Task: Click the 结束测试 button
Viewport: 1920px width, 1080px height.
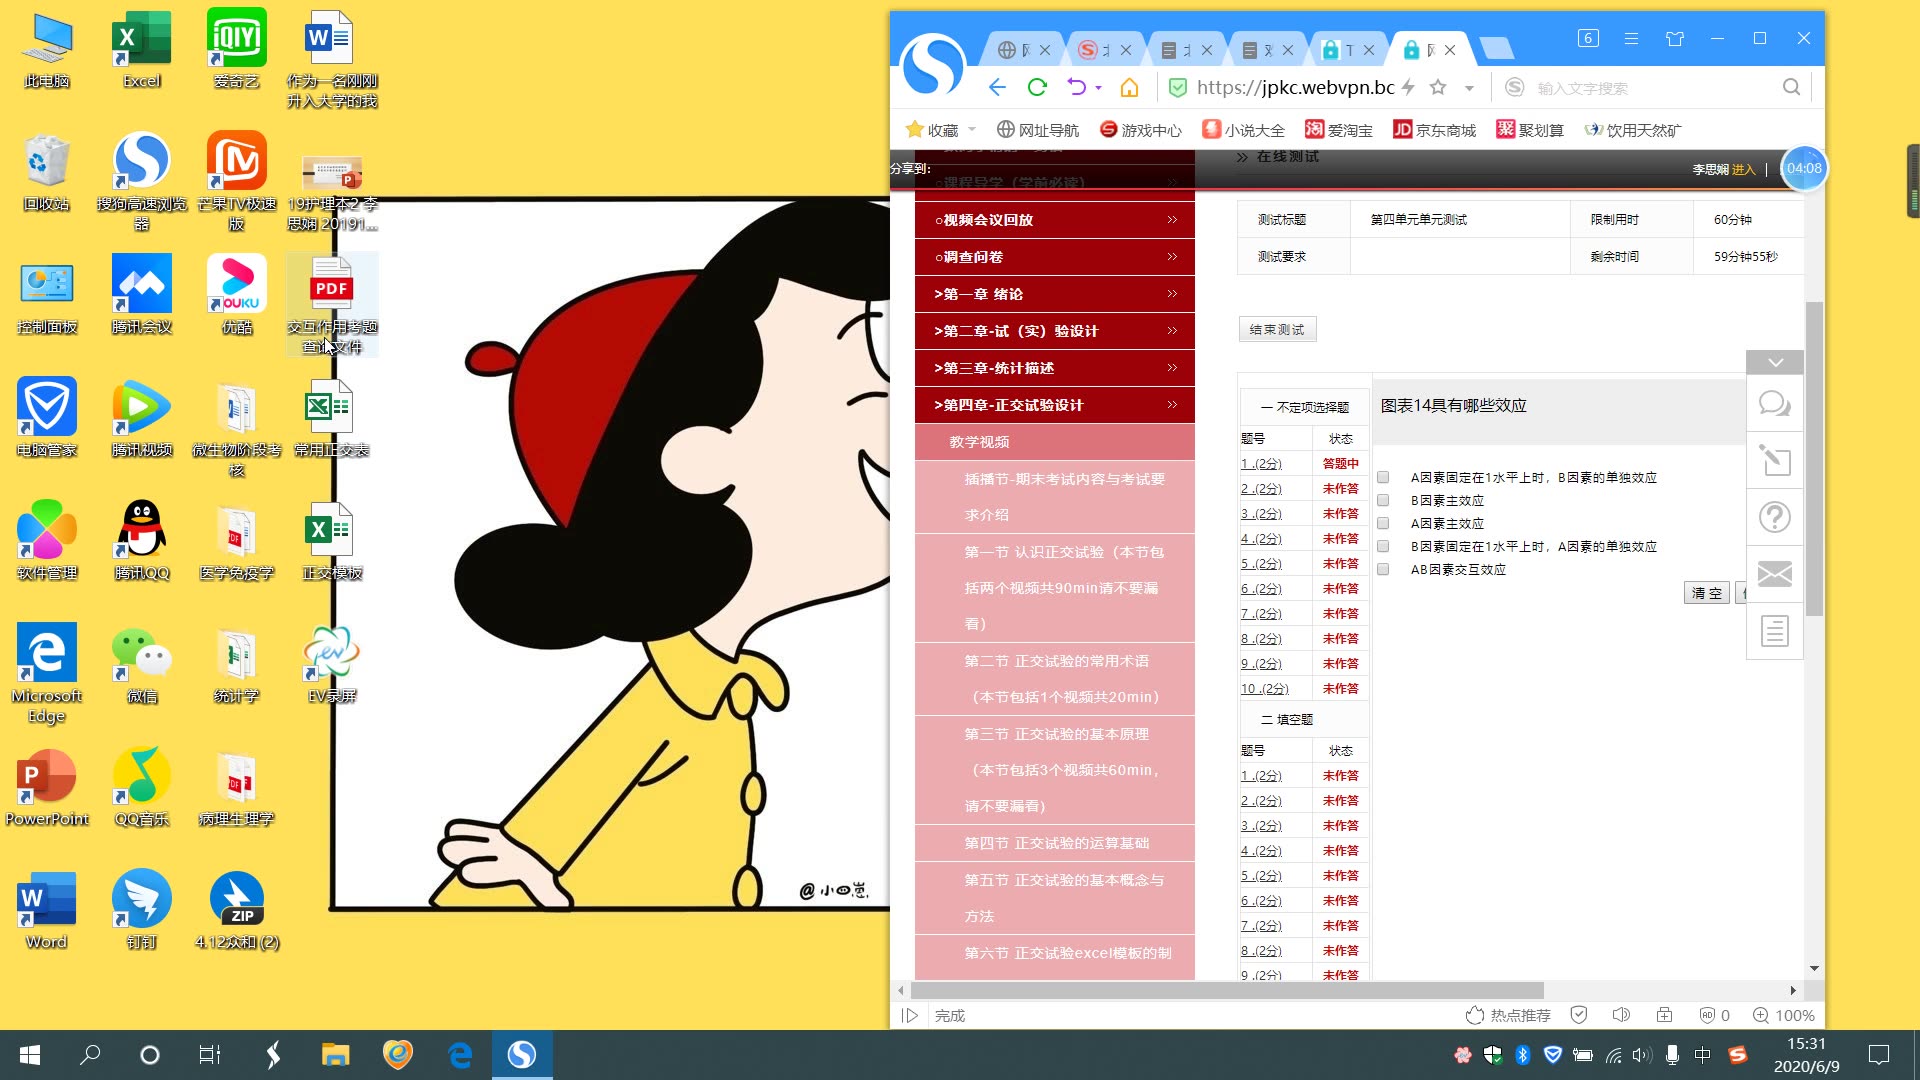Action: click(x=1277, y=329)
